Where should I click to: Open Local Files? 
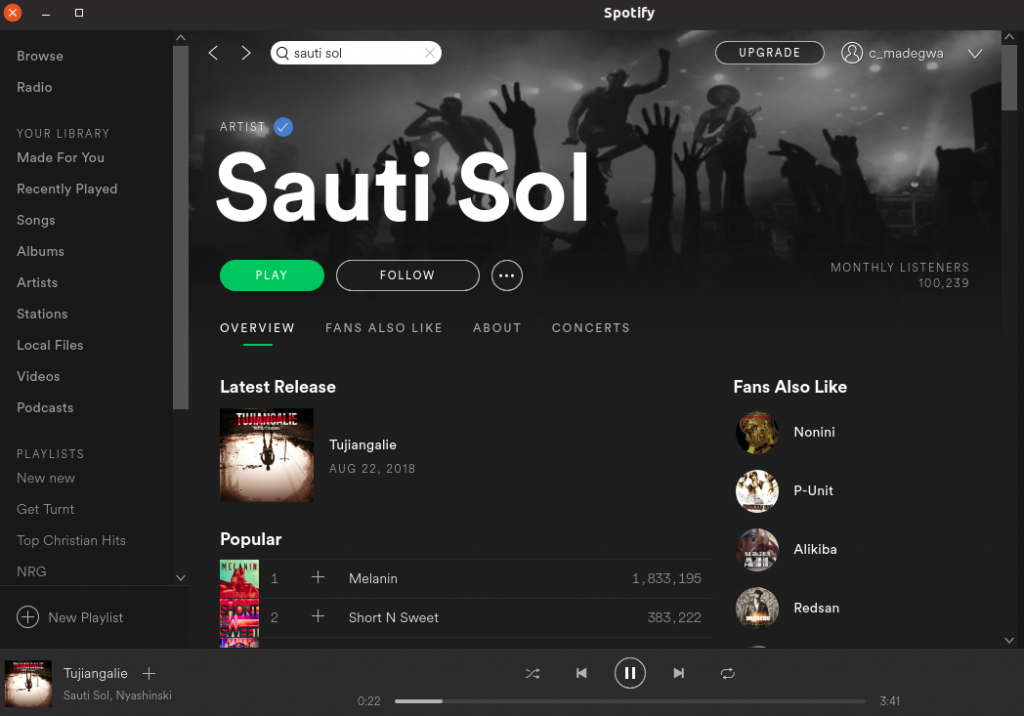[50, 346]
